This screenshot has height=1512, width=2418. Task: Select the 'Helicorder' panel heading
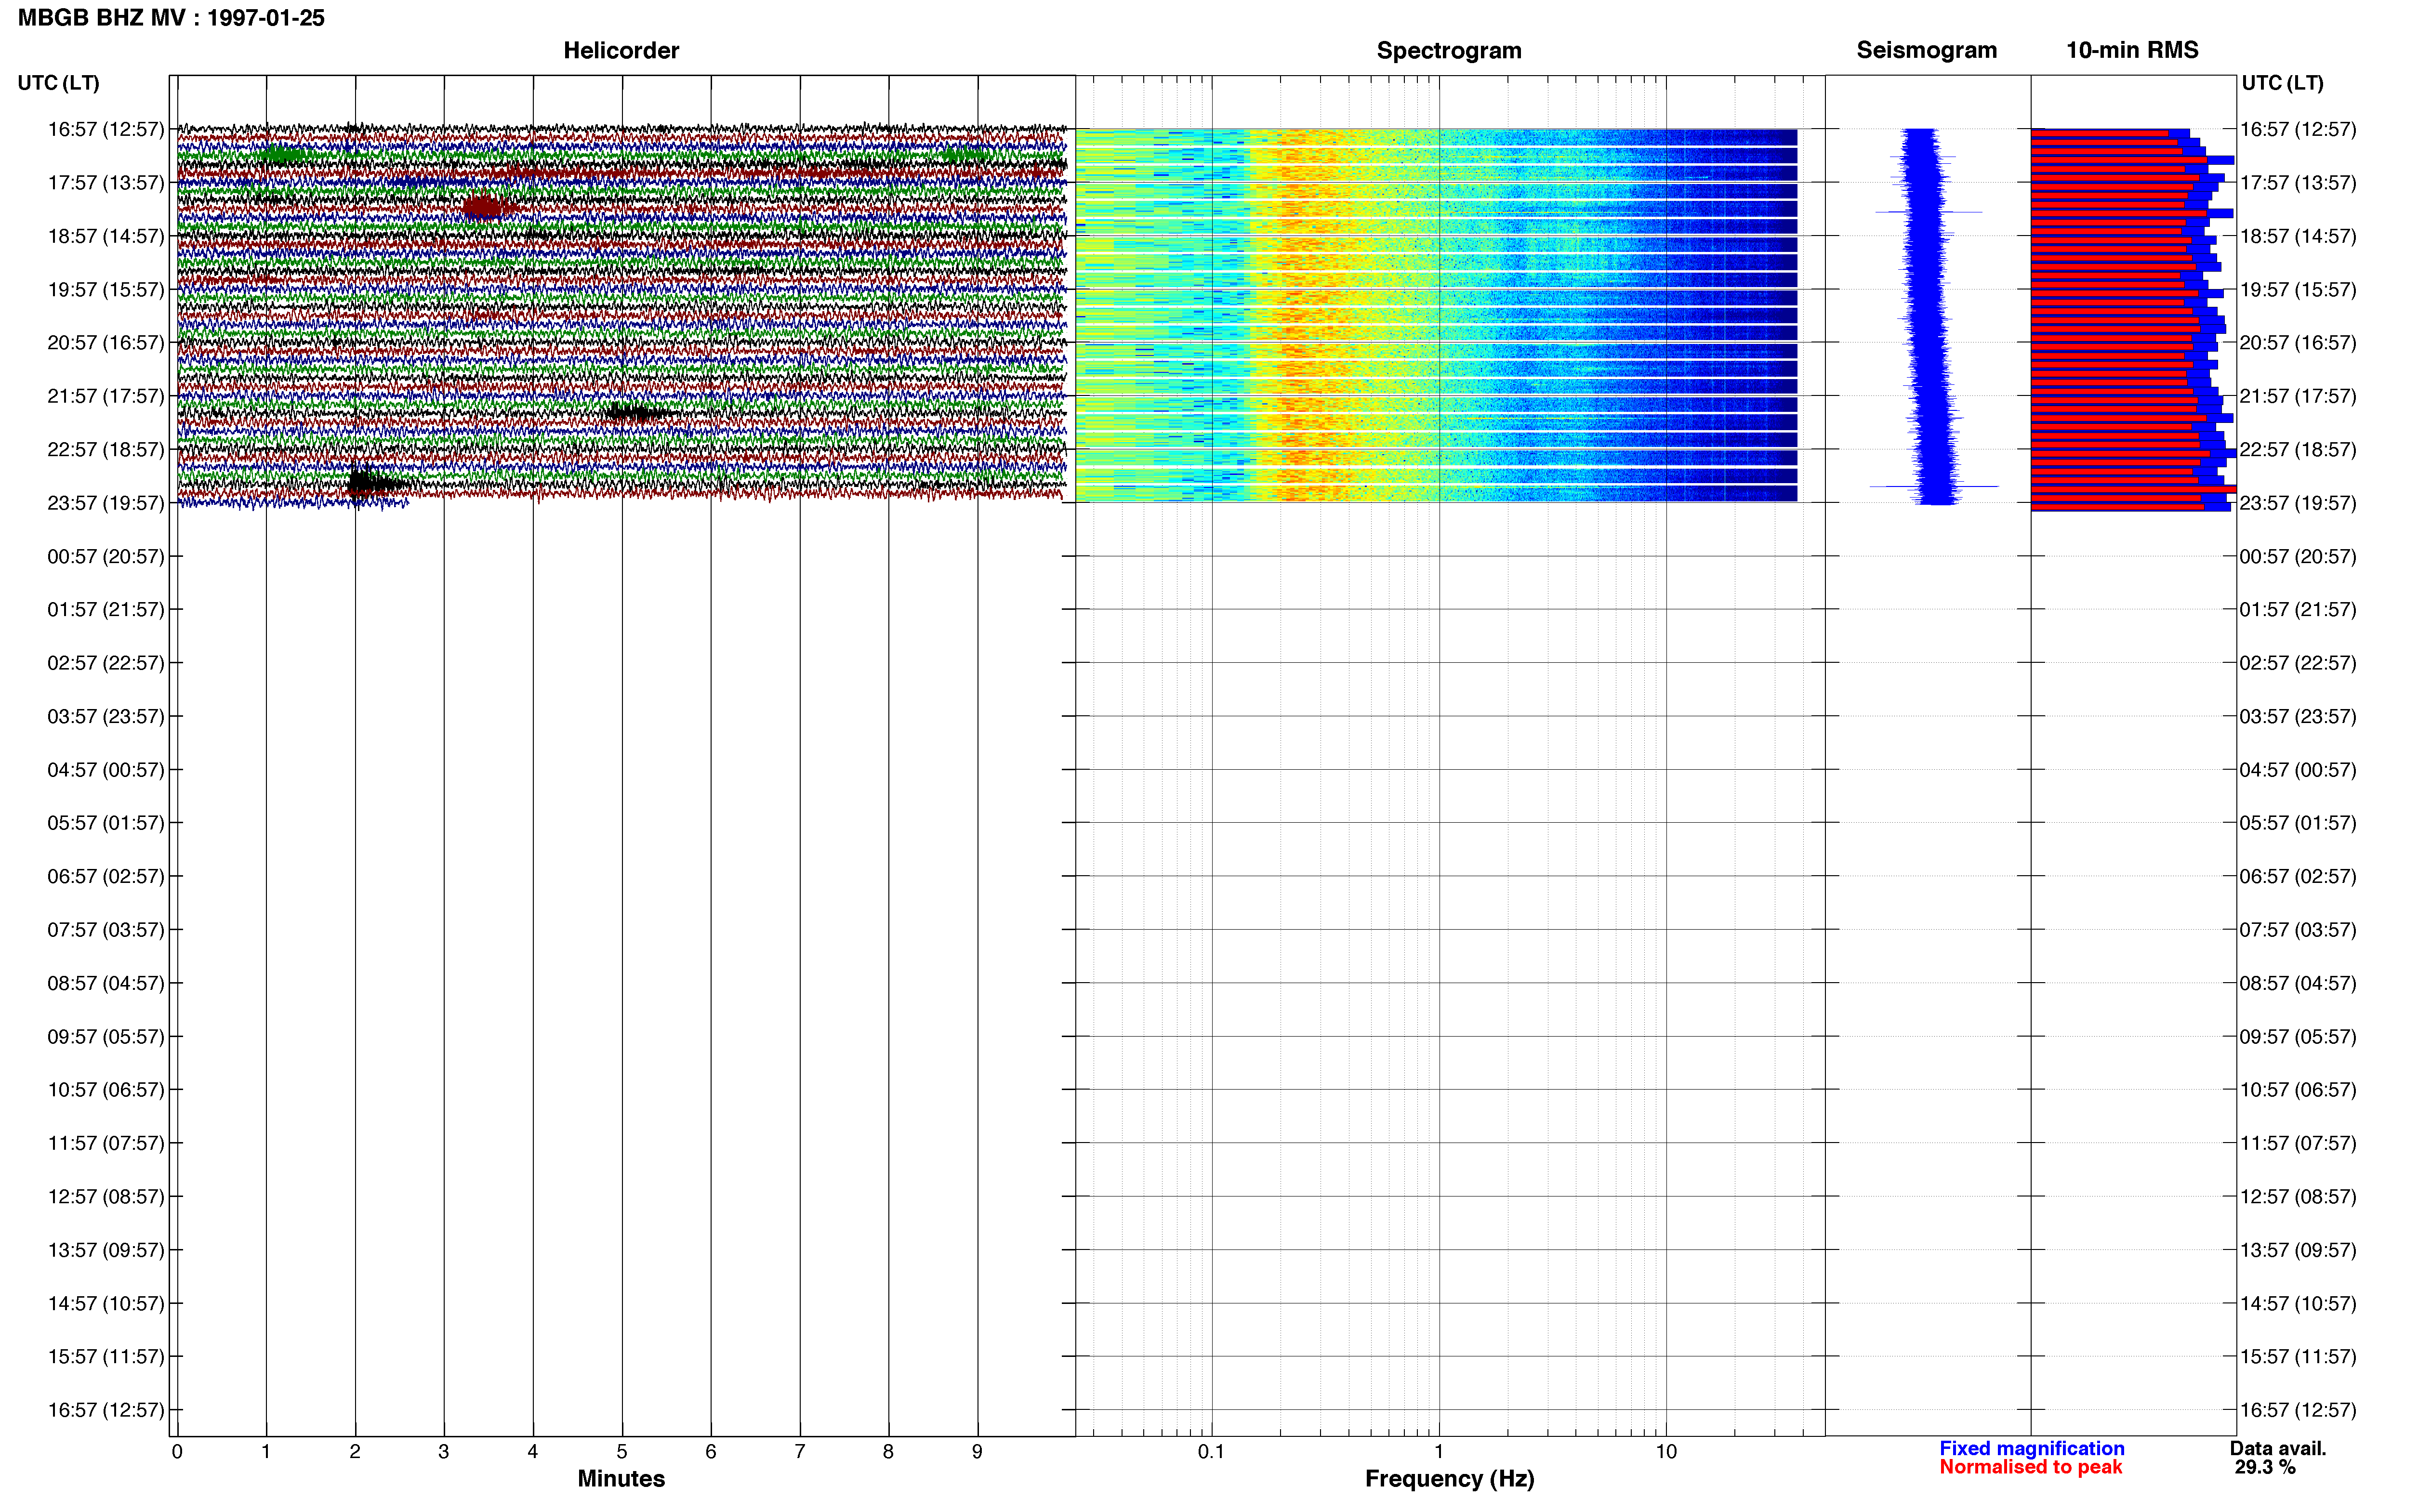621,50
